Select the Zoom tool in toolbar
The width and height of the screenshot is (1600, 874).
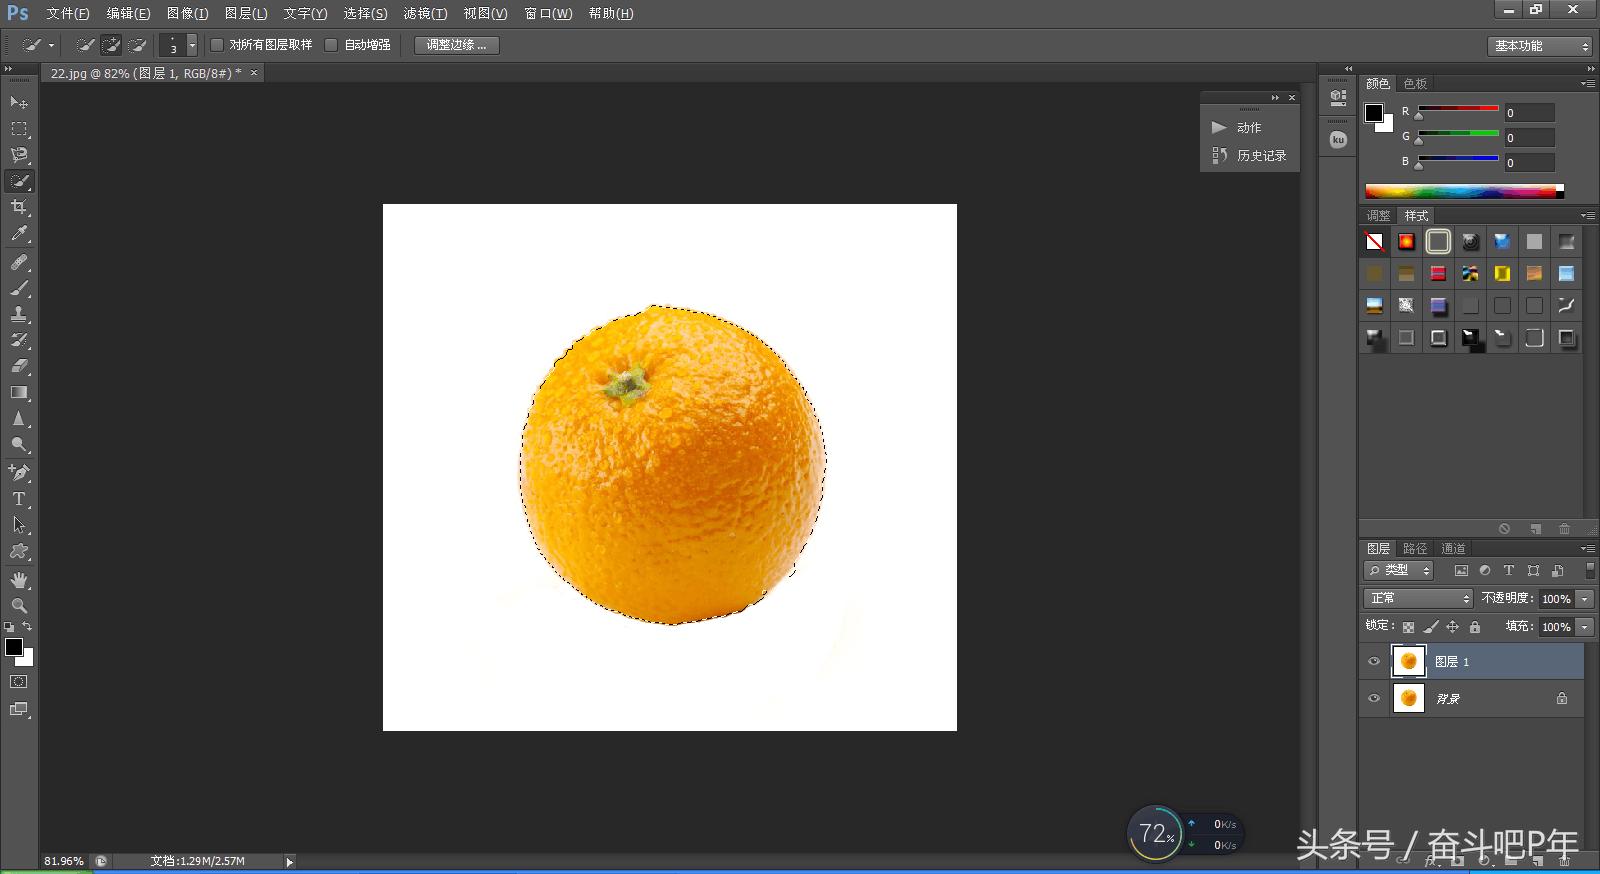[x=19, y=606]
